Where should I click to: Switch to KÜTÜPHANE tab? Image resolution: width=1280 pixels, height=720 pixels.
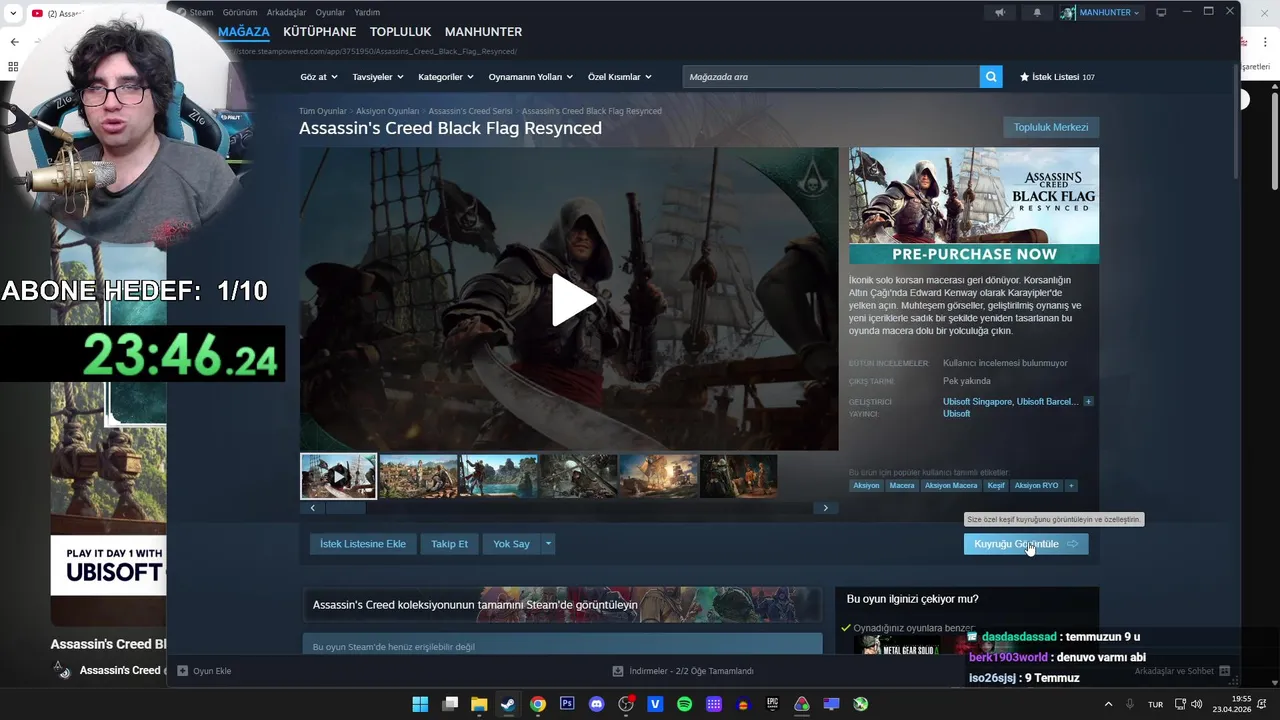(x=320, y=32)
